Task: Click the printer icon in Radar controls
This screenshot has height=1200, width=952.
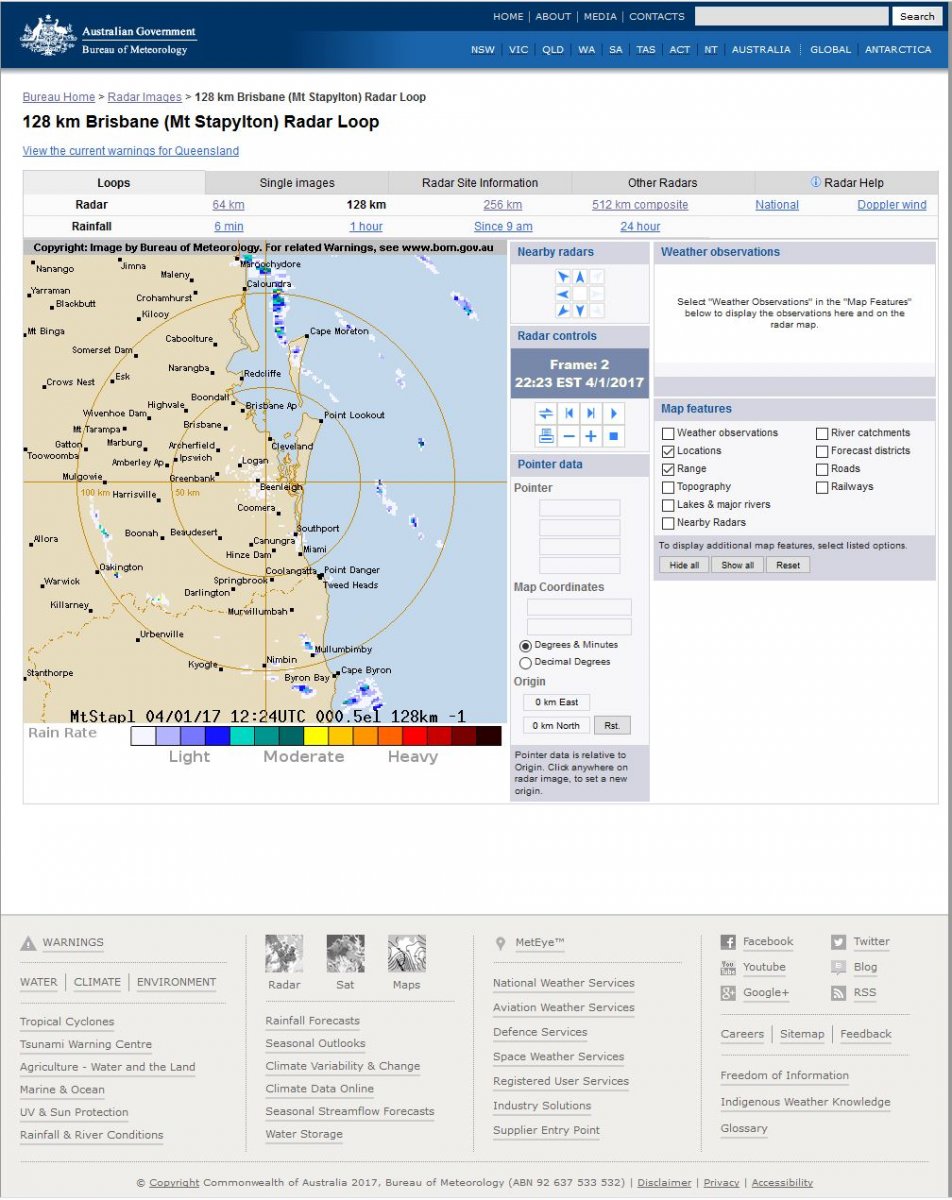Action: [x=545, y=436]
